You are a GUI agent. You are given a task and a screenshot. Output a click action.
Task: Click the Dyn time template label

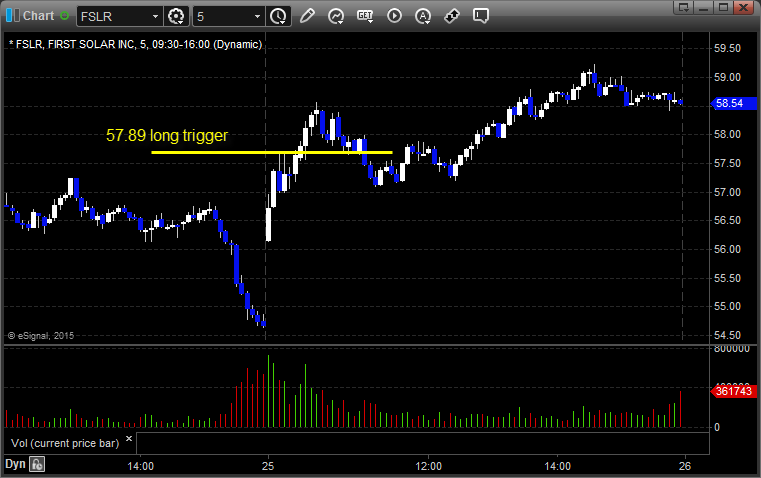[15, 464]
